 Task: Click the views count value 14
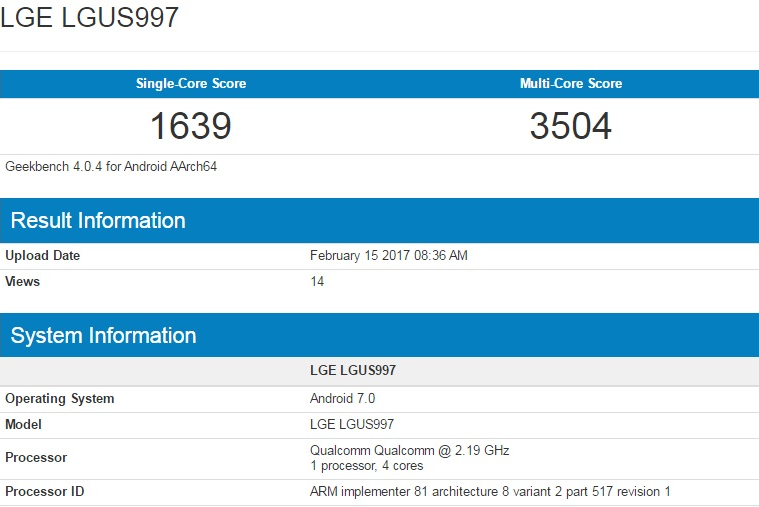click(x=317, y=282)
